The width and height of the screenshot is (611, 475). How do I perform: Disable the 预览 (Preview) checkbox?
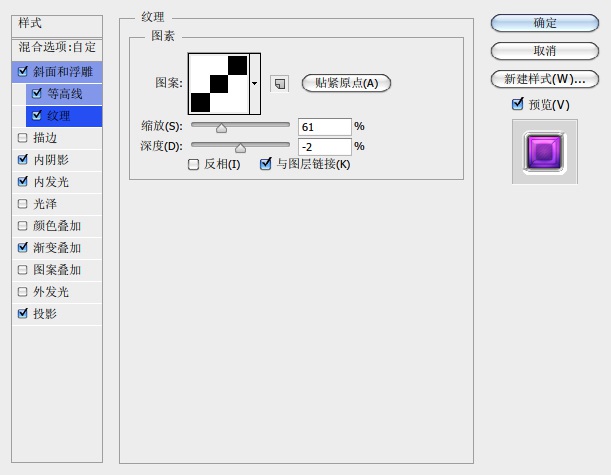point(517,104)
